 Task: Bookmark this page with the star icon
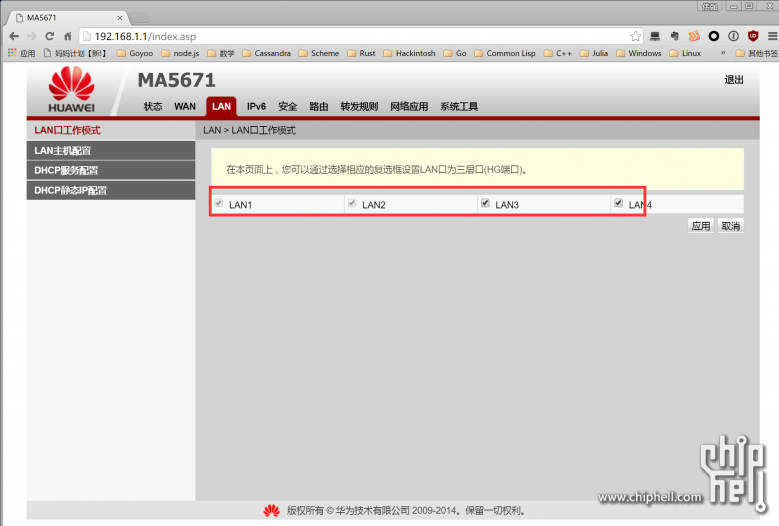point(635,36)
